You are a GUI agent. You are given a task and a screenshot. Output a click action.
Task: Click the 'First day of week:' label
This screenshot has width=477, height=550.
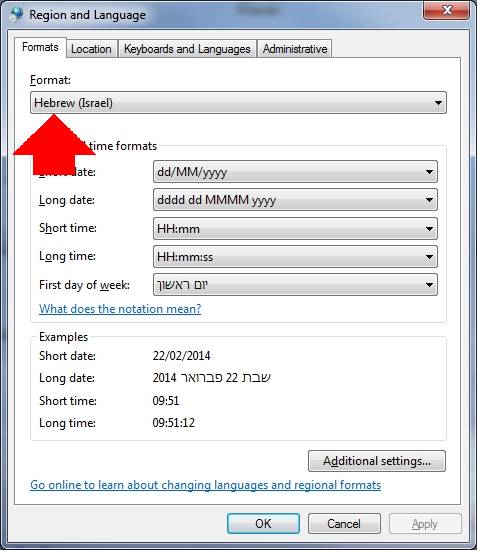pyautogui.click(x=85, y=285)
